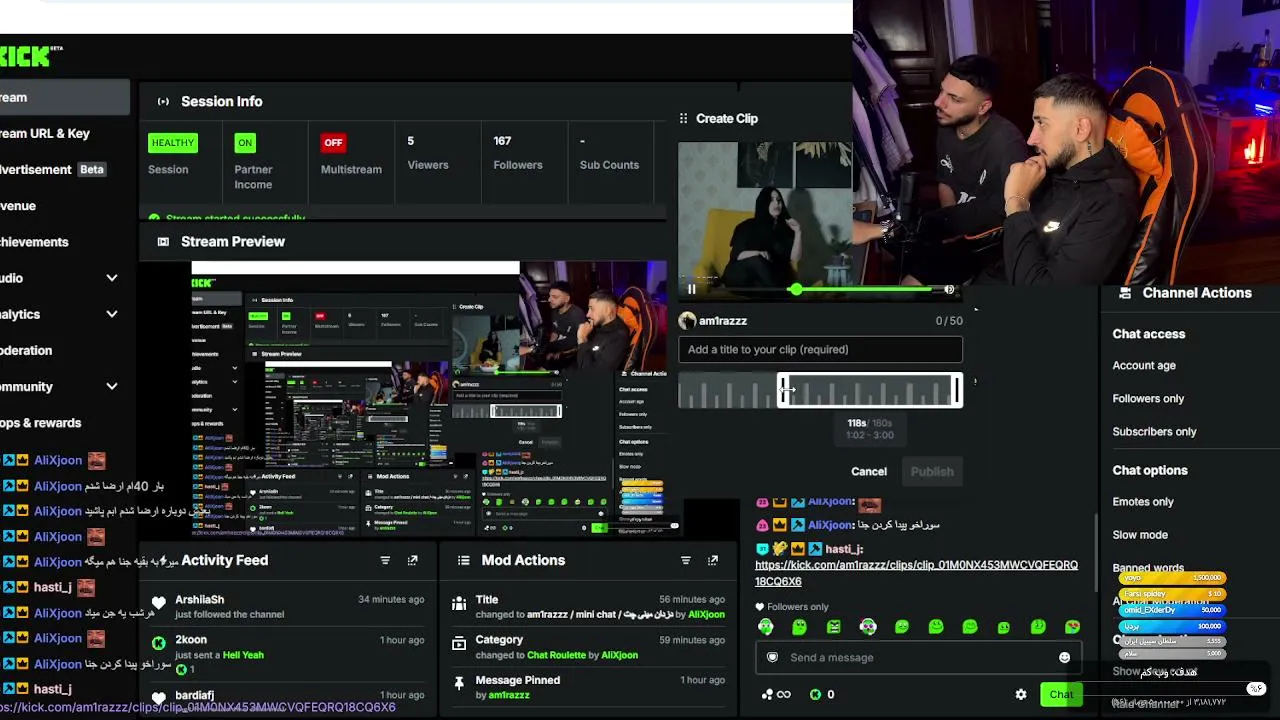Open the Moderation sidebar item
1280x720 pixels.
[x=26, y=350]
